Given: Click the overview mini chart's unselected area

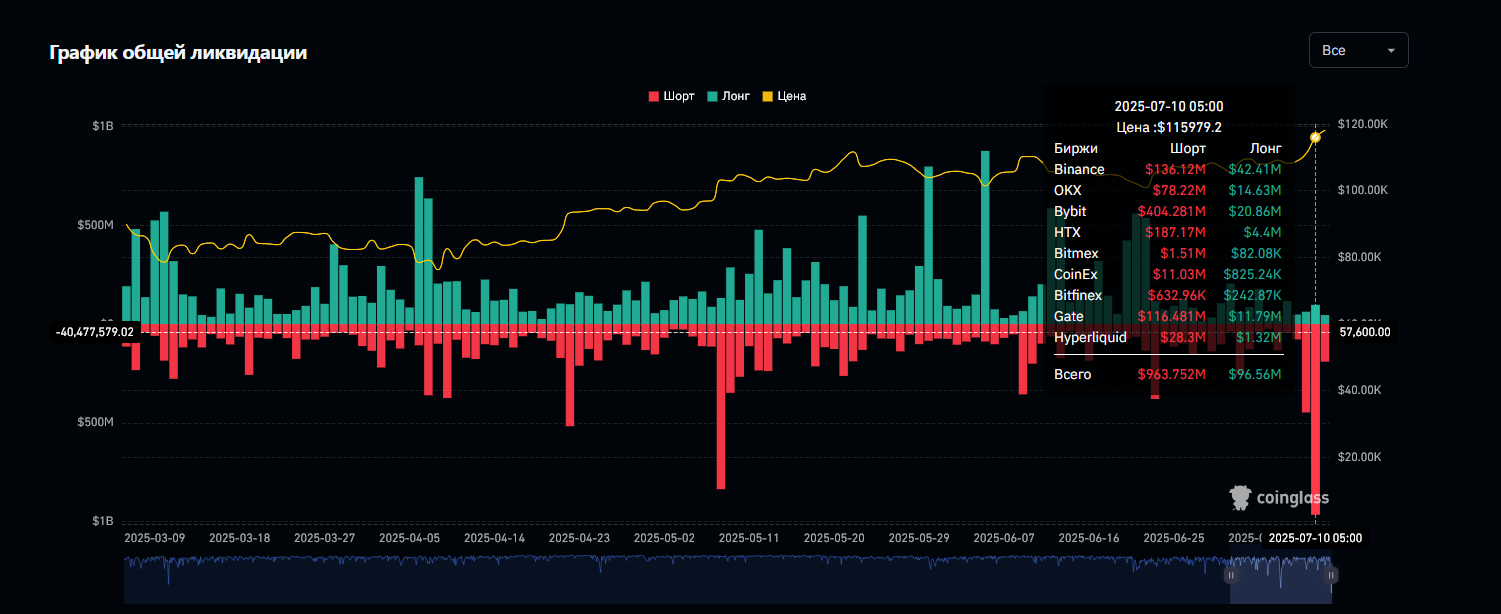Looking at the screenshot, I should pos(676,578).
